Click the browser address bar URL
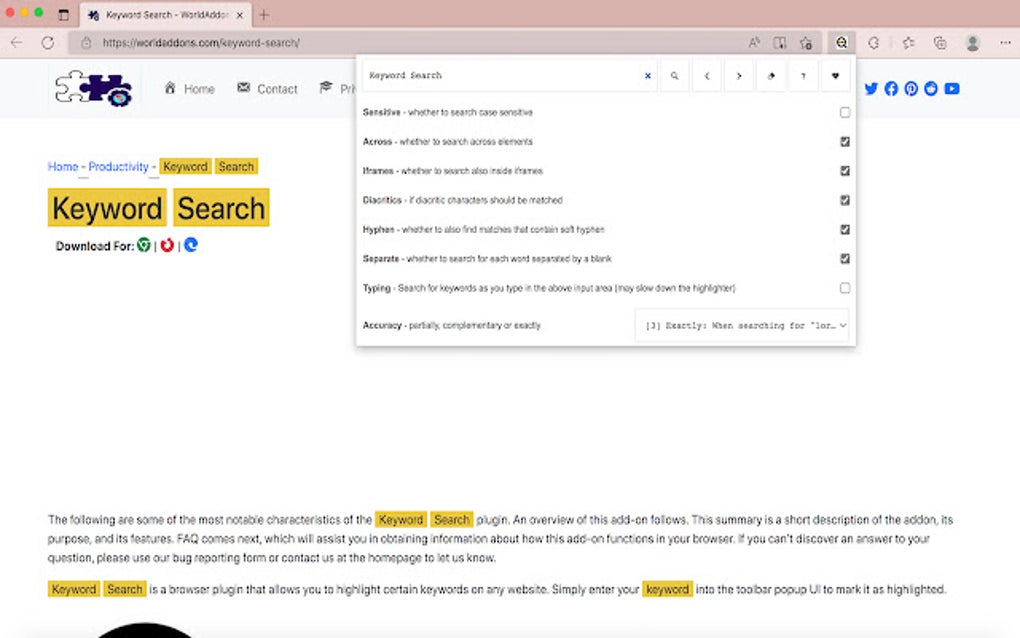The height and width of the screenshot is (638, 1020). click(201, 43)
